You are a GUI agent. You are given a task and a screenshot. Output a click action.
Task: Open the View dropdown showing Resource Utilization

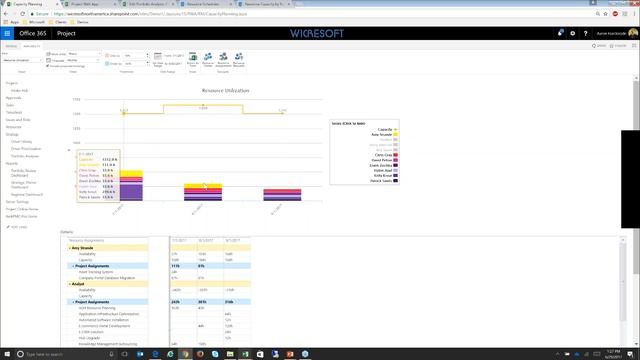coord(22,60)
